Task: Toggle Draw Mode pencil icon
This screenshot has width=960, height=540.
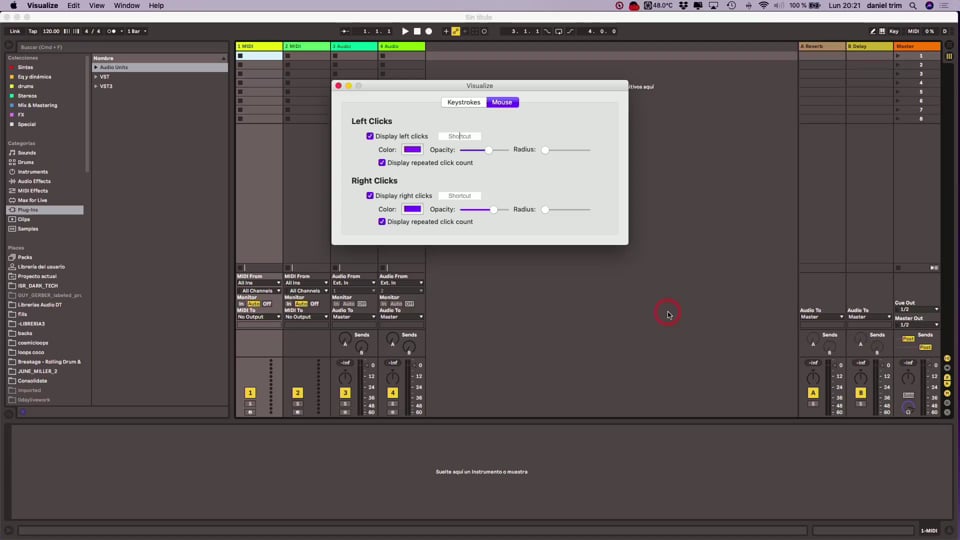Action: [x=872, y=31]
